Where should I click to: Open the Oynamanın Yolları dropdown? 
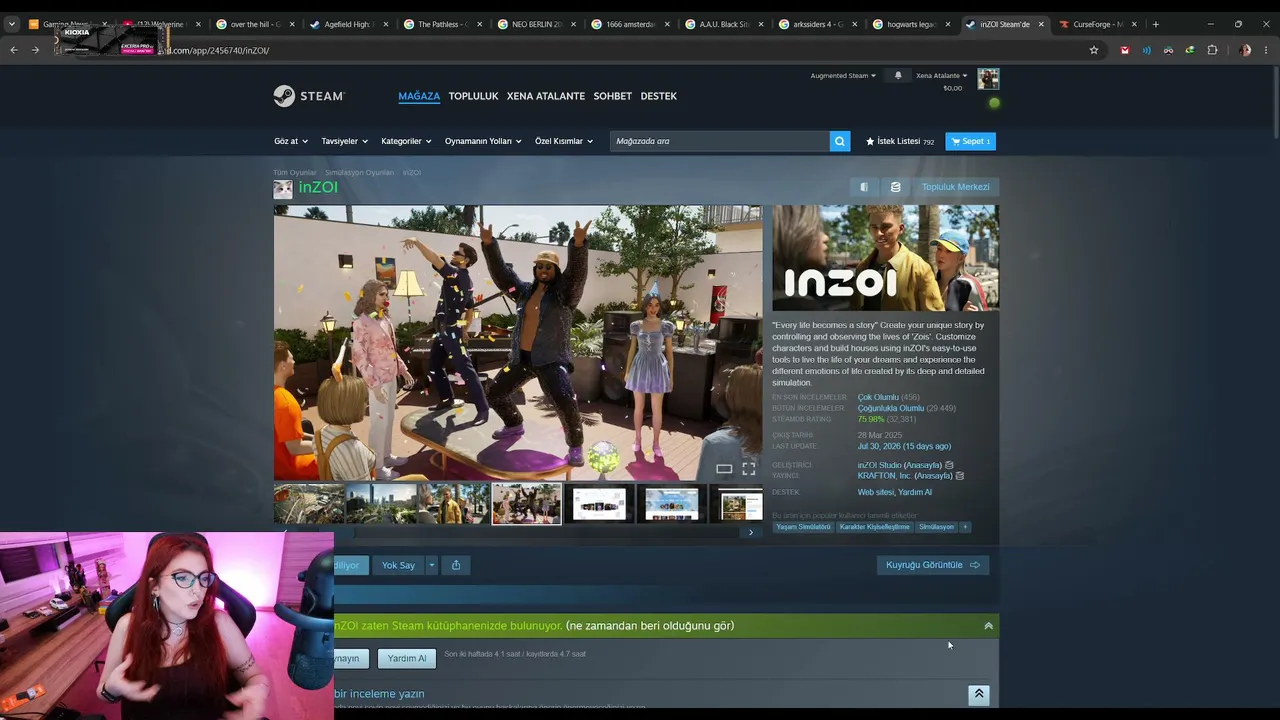tap(483, 141)
